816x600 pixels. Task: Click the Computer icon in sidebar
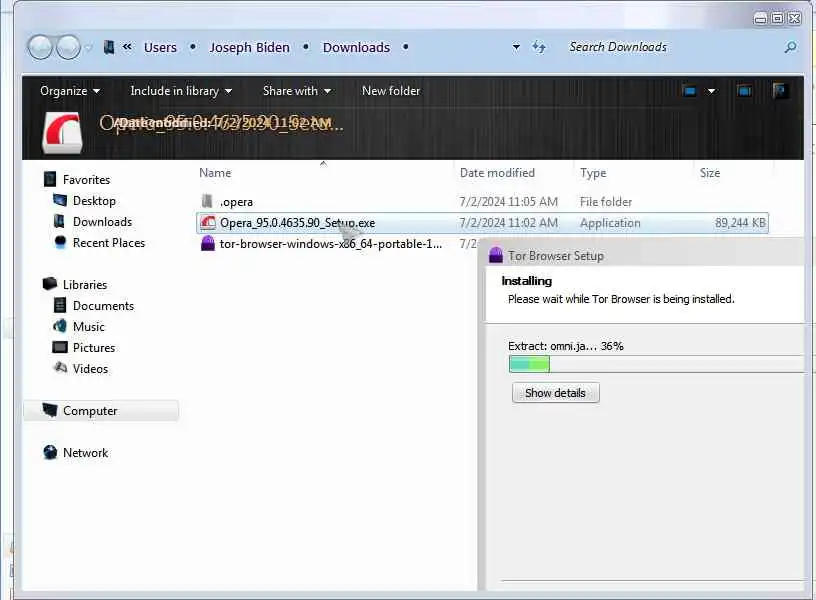click(50, 410)
